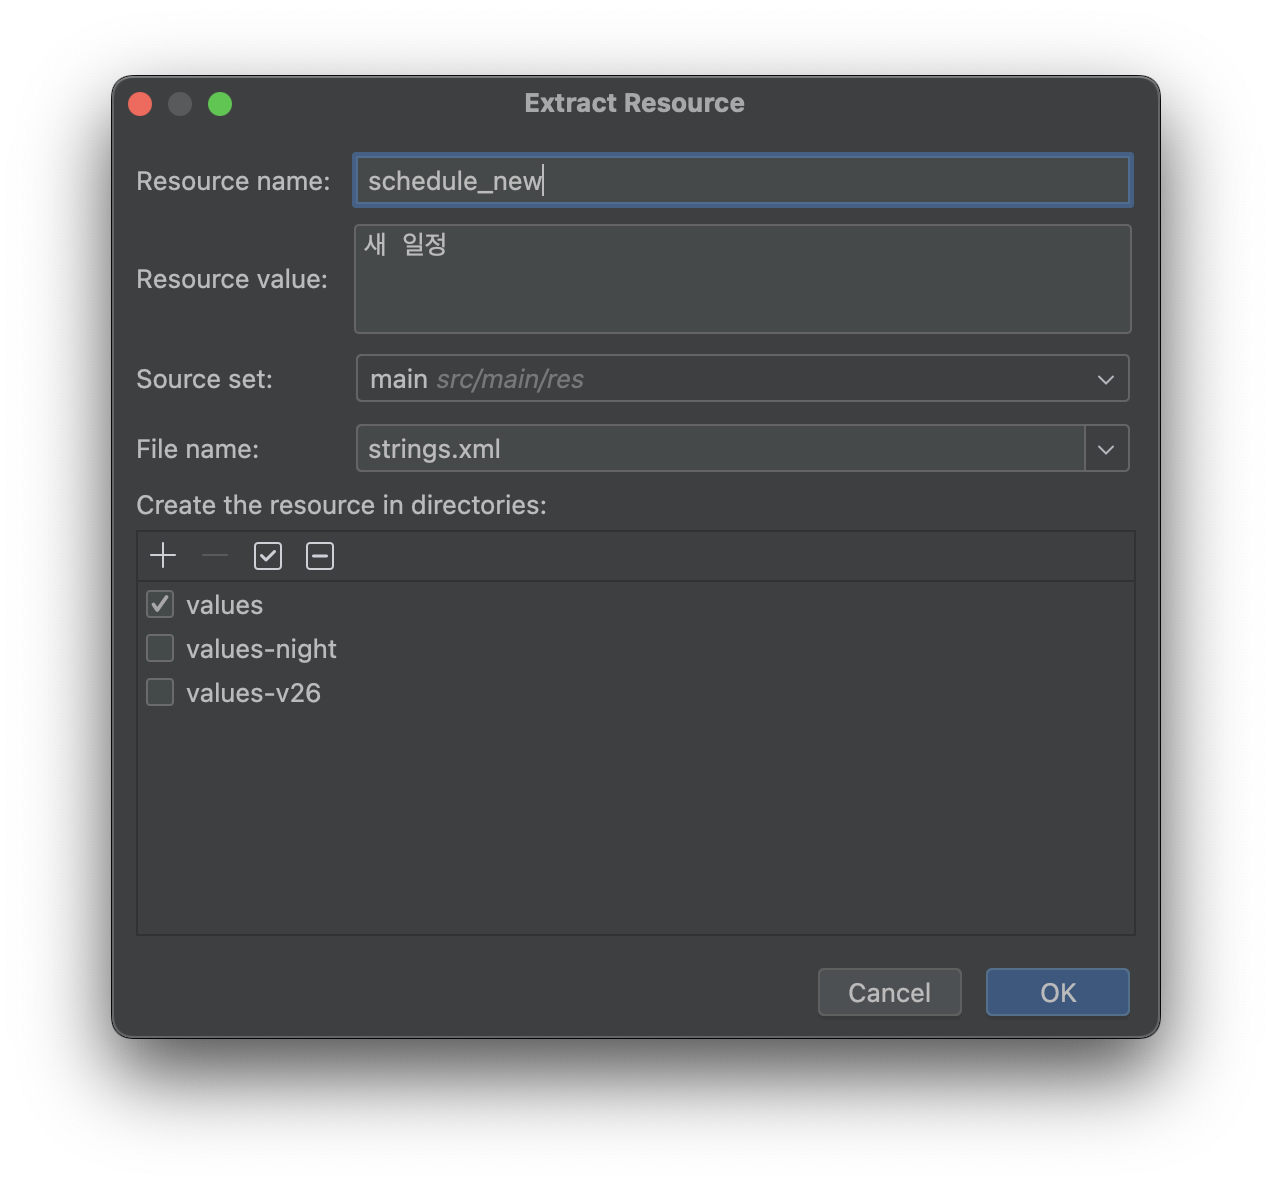
Task: Click the OK button
Action: point(1058,992)
